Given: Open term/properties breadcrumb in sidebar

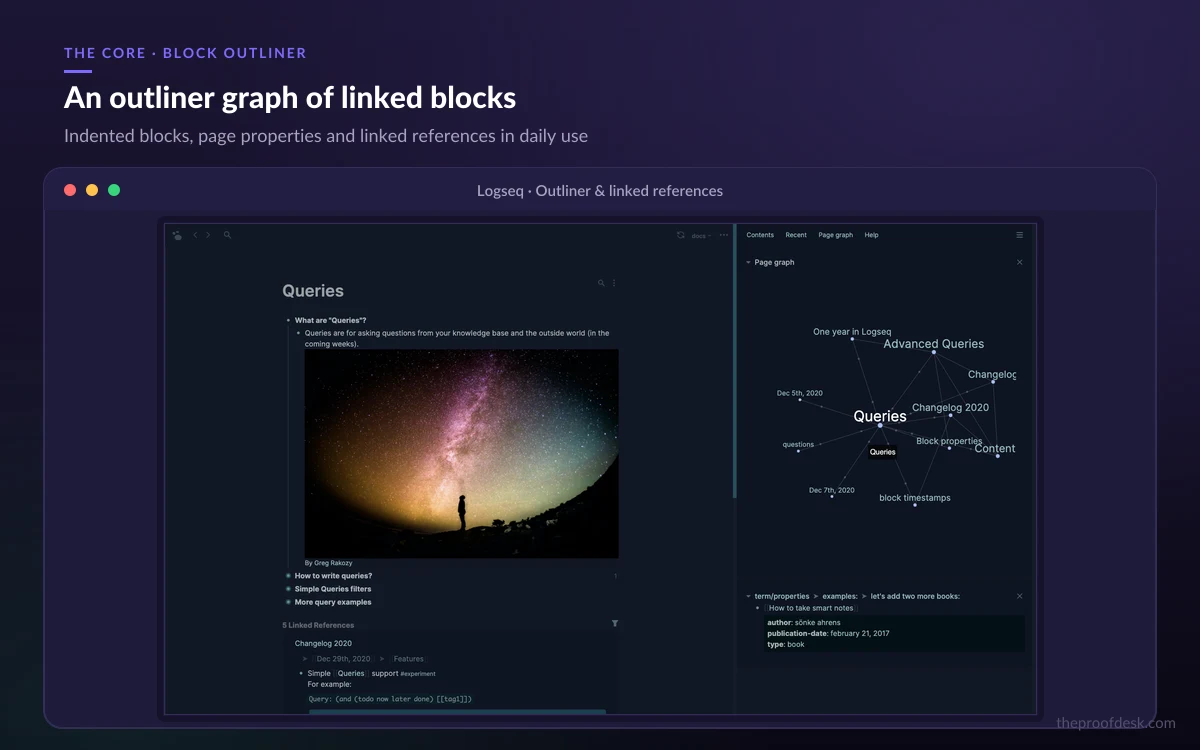Looking at the screenshot, I should (x=782, y=596).
